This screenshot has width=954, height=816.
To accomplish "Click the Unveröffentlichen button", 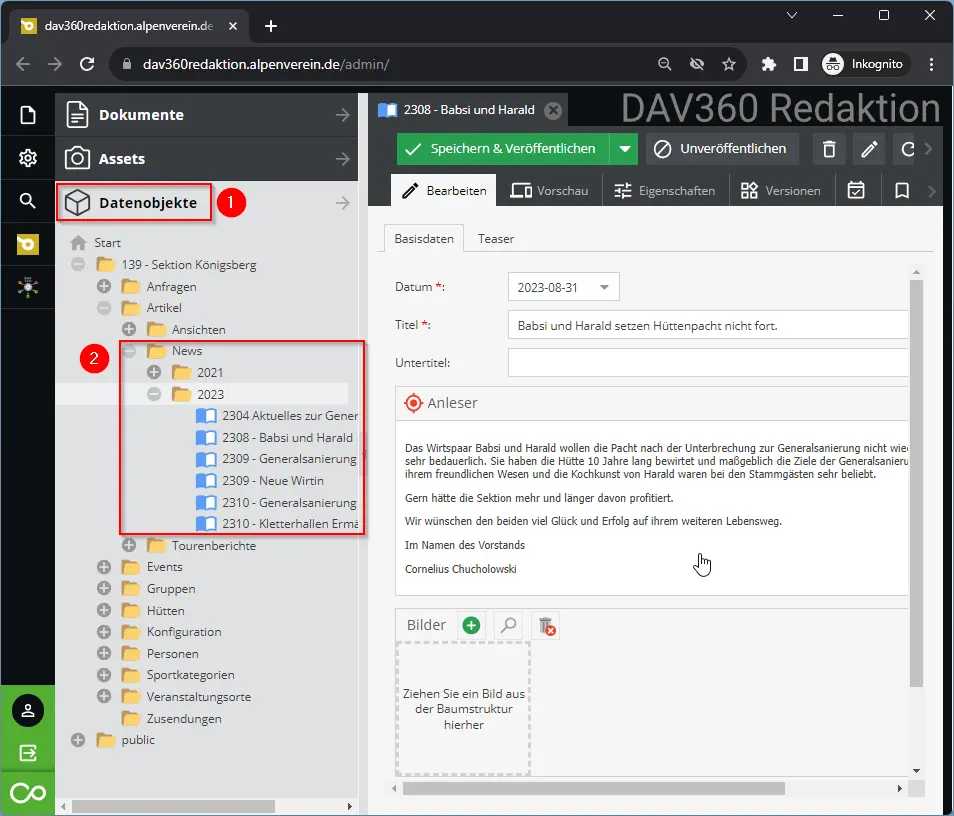I will coord(721,149).
